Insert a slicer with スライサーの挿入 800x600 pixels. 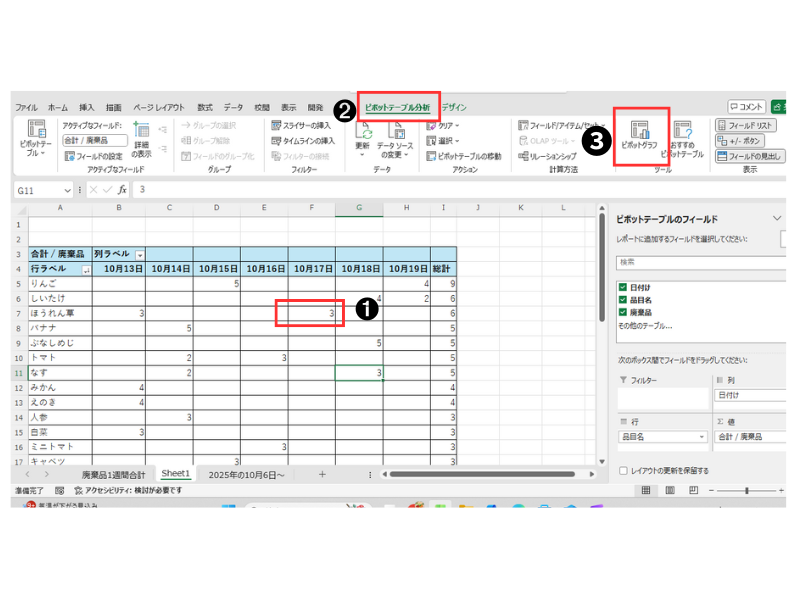pyautogui.click(x=301, y=125)
